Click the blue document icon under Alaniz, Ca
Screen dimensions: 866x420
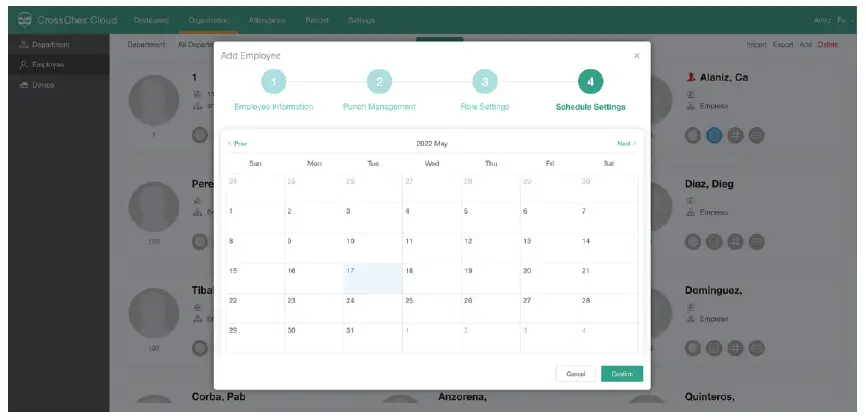(714, 135)
